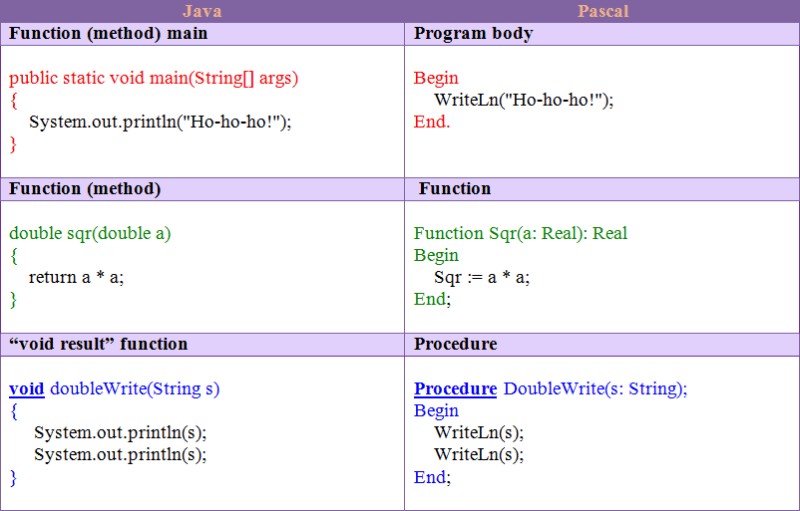This screenshot has width=800, height=511.
Task: Click the "double sqr(double a)" line
Action: coord(90,233)
